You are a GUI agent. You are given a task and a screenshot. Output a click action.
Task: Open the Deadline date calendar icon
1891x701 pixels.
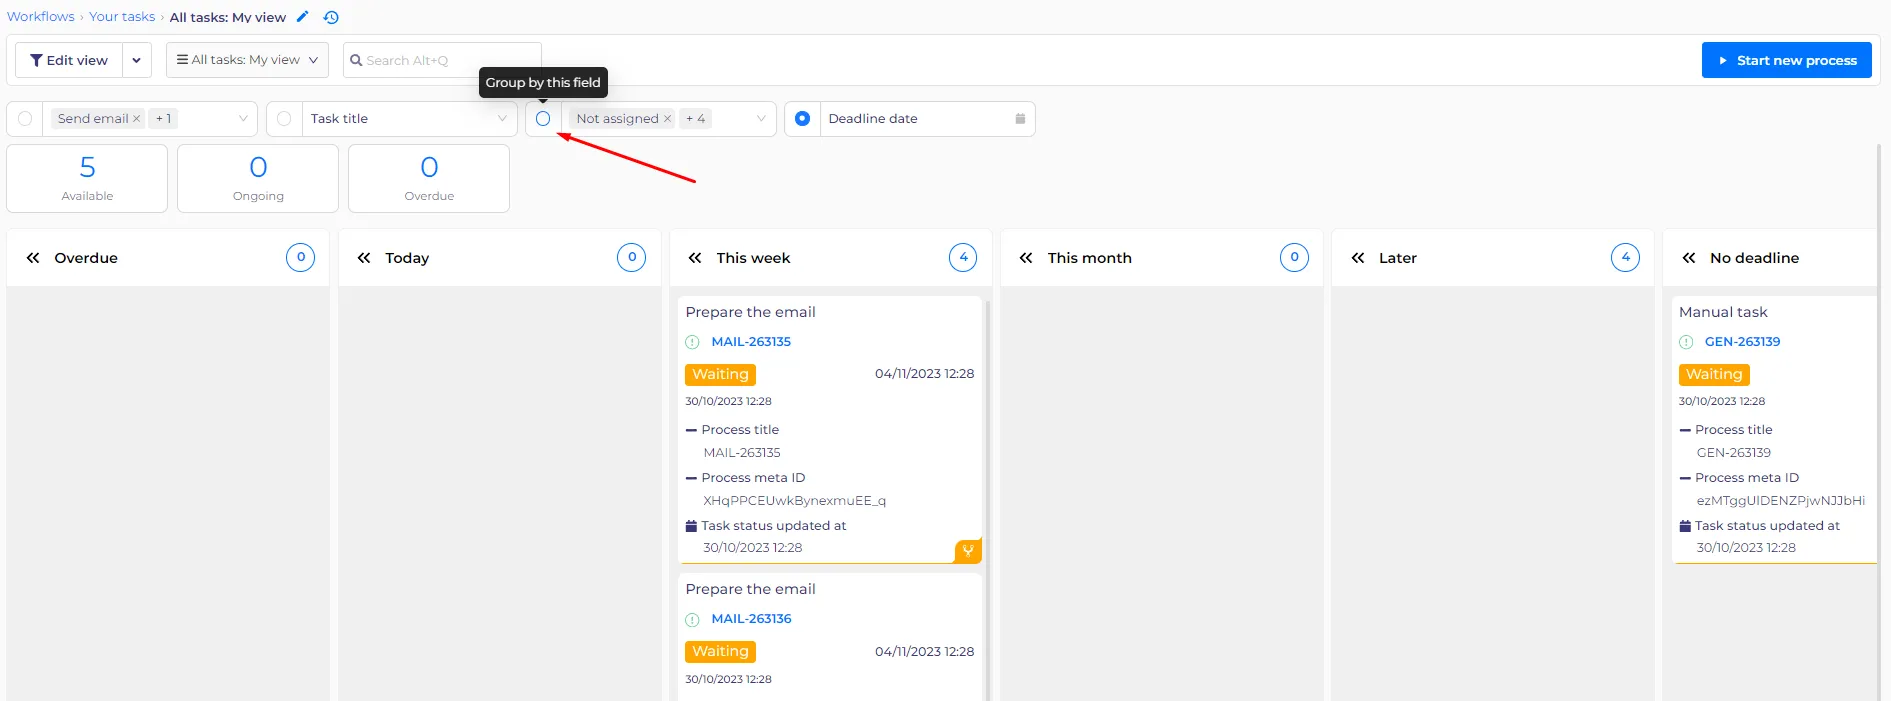pyautogui.click(x=1020, y=119)
